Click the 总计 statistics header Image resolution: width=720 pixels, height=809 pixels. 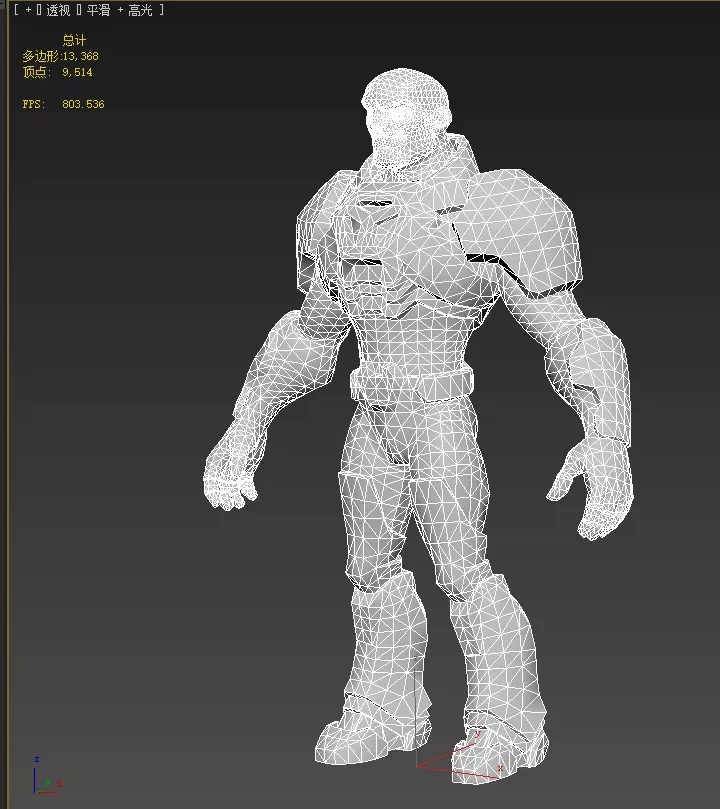pyautogui.click(x=74, y=40)
